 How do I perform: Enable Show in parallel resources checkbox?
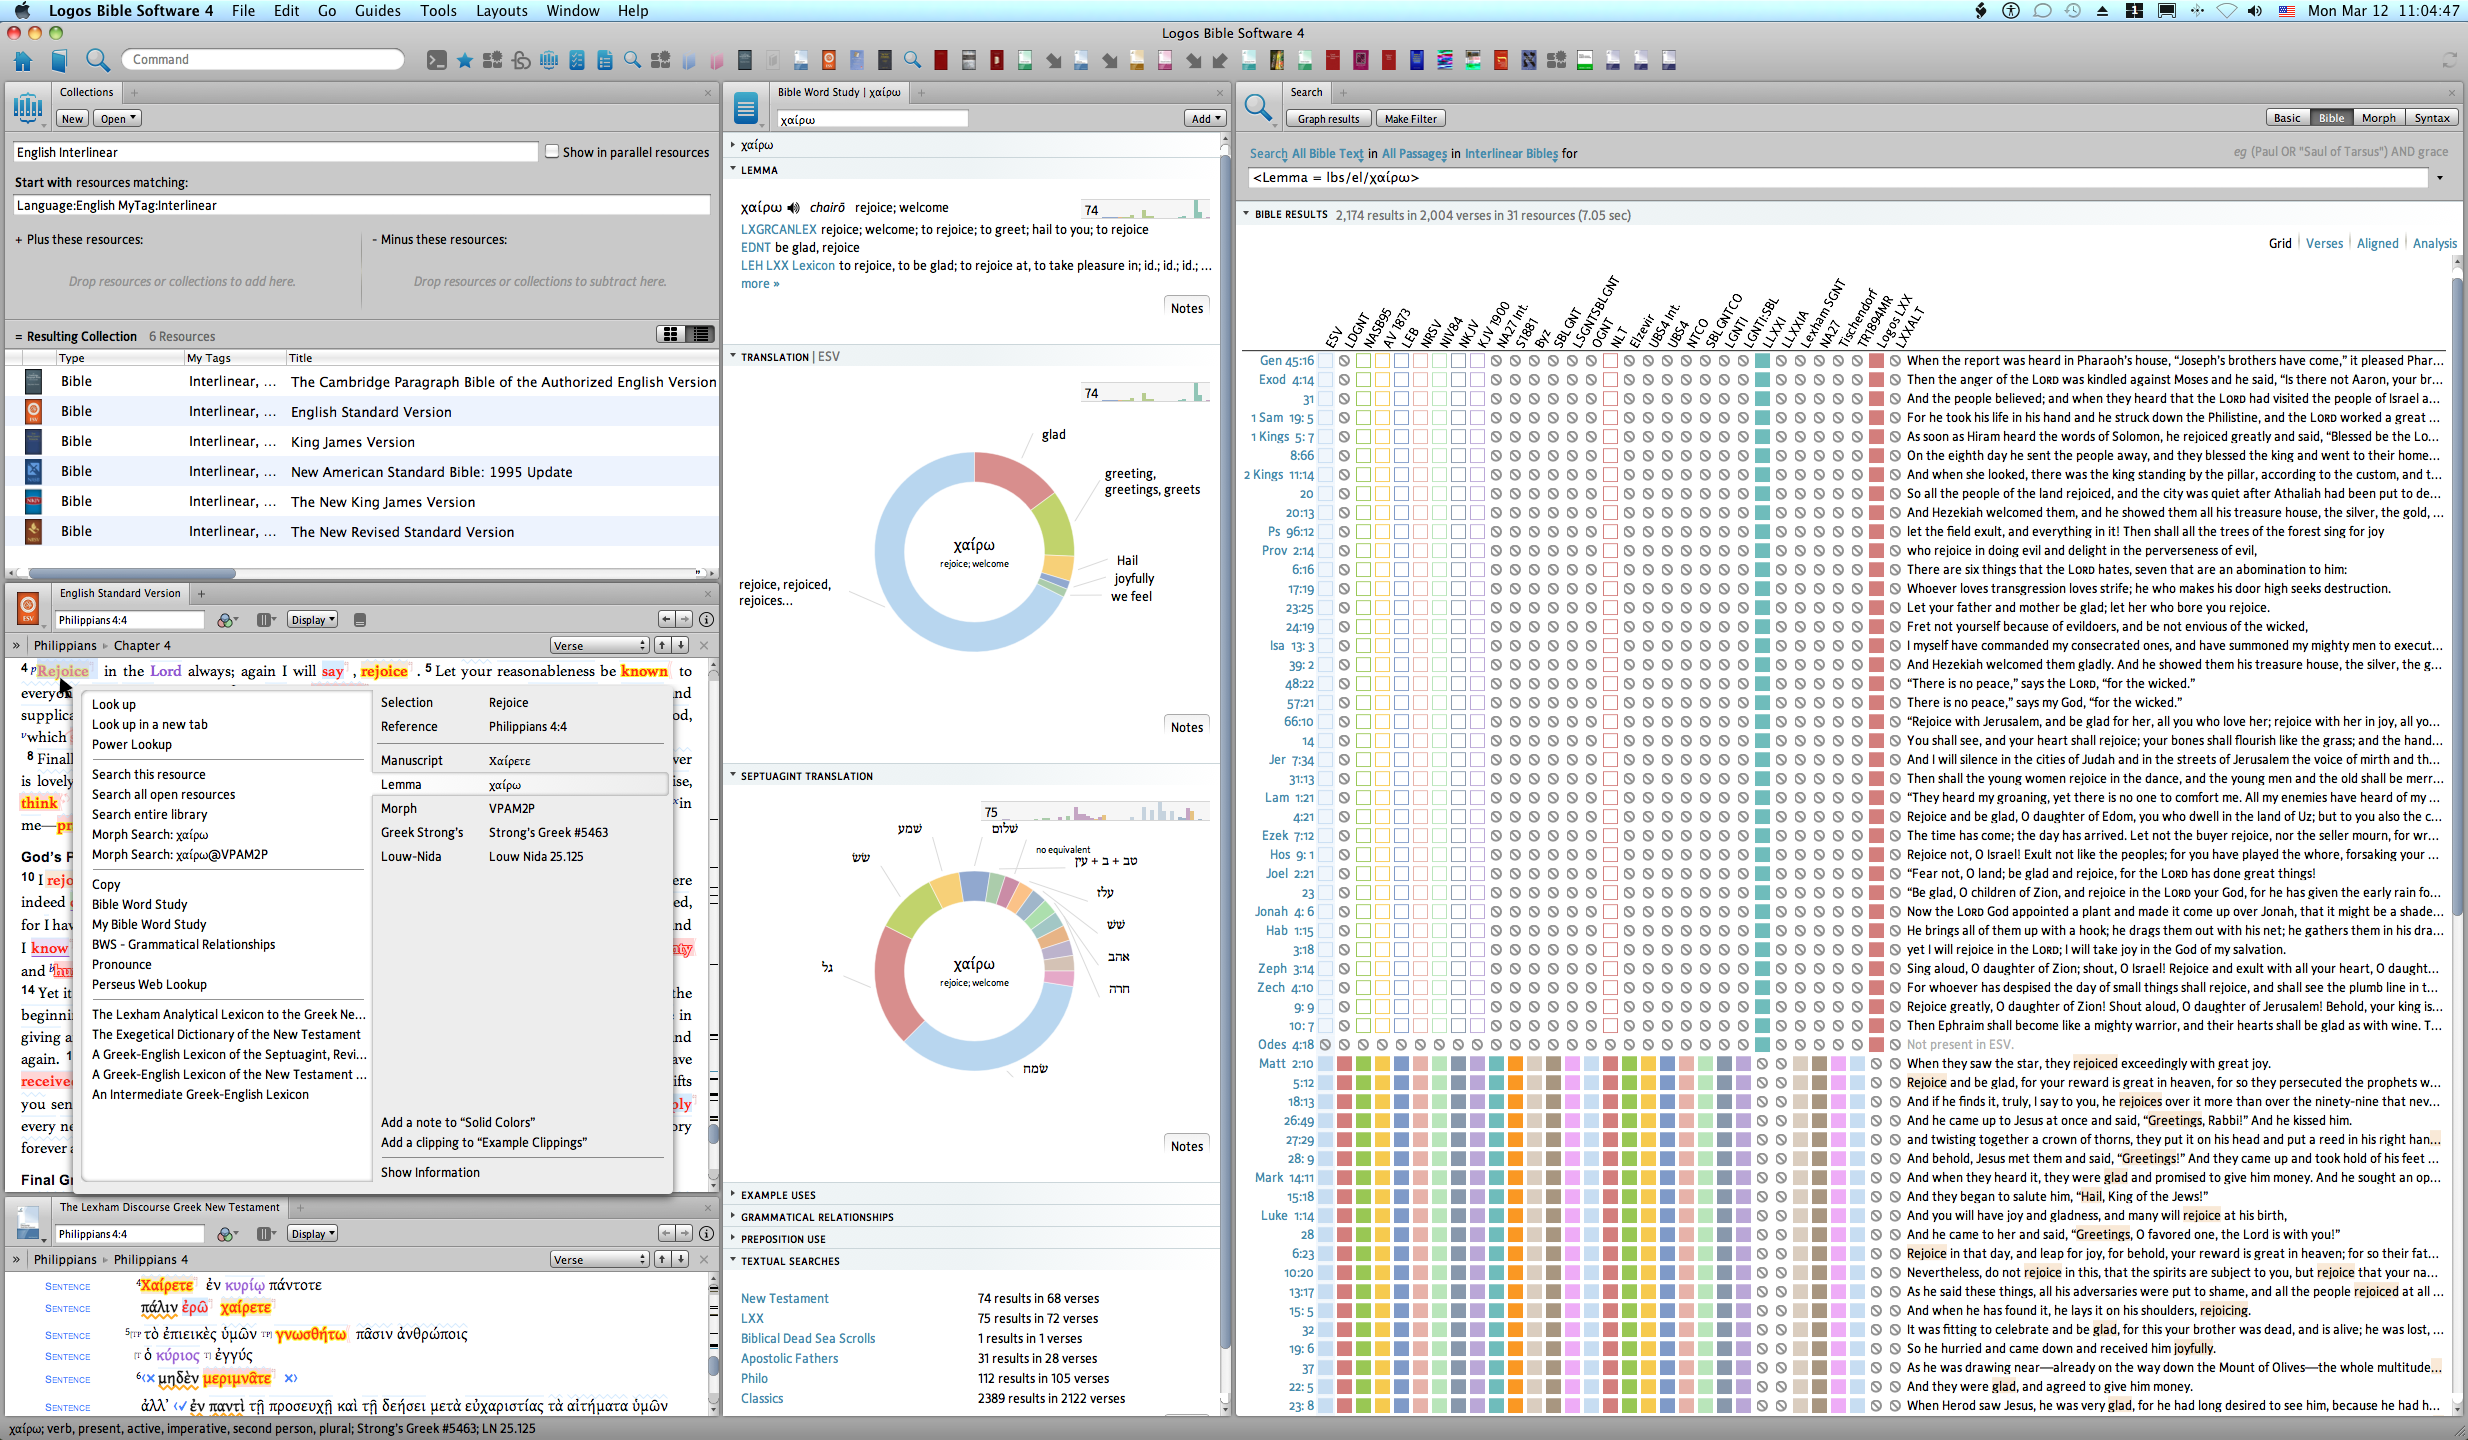point(552,152)
